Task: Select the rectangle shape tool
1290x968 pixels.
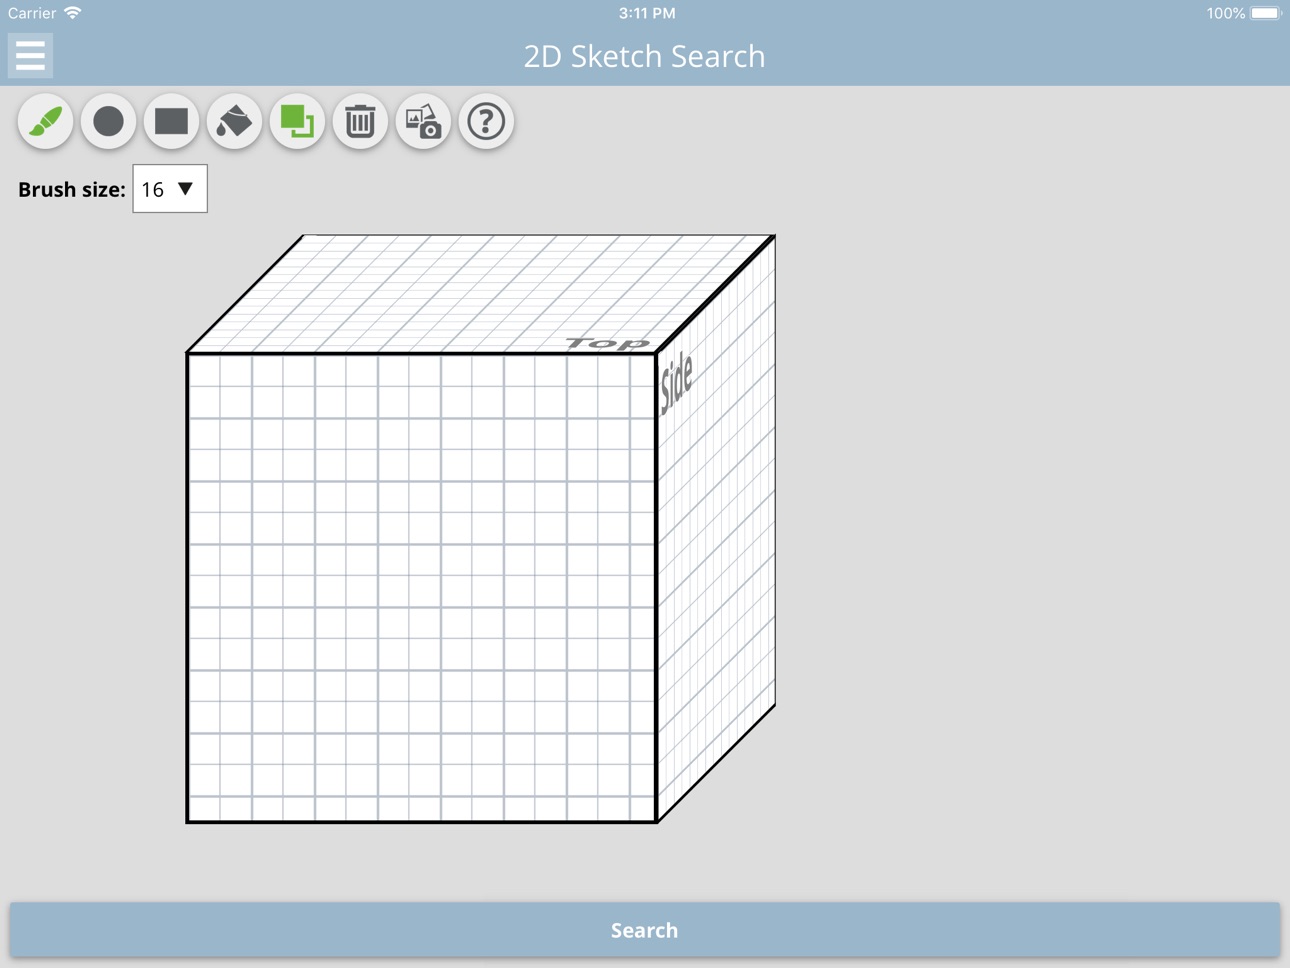Action: point(171,121)
